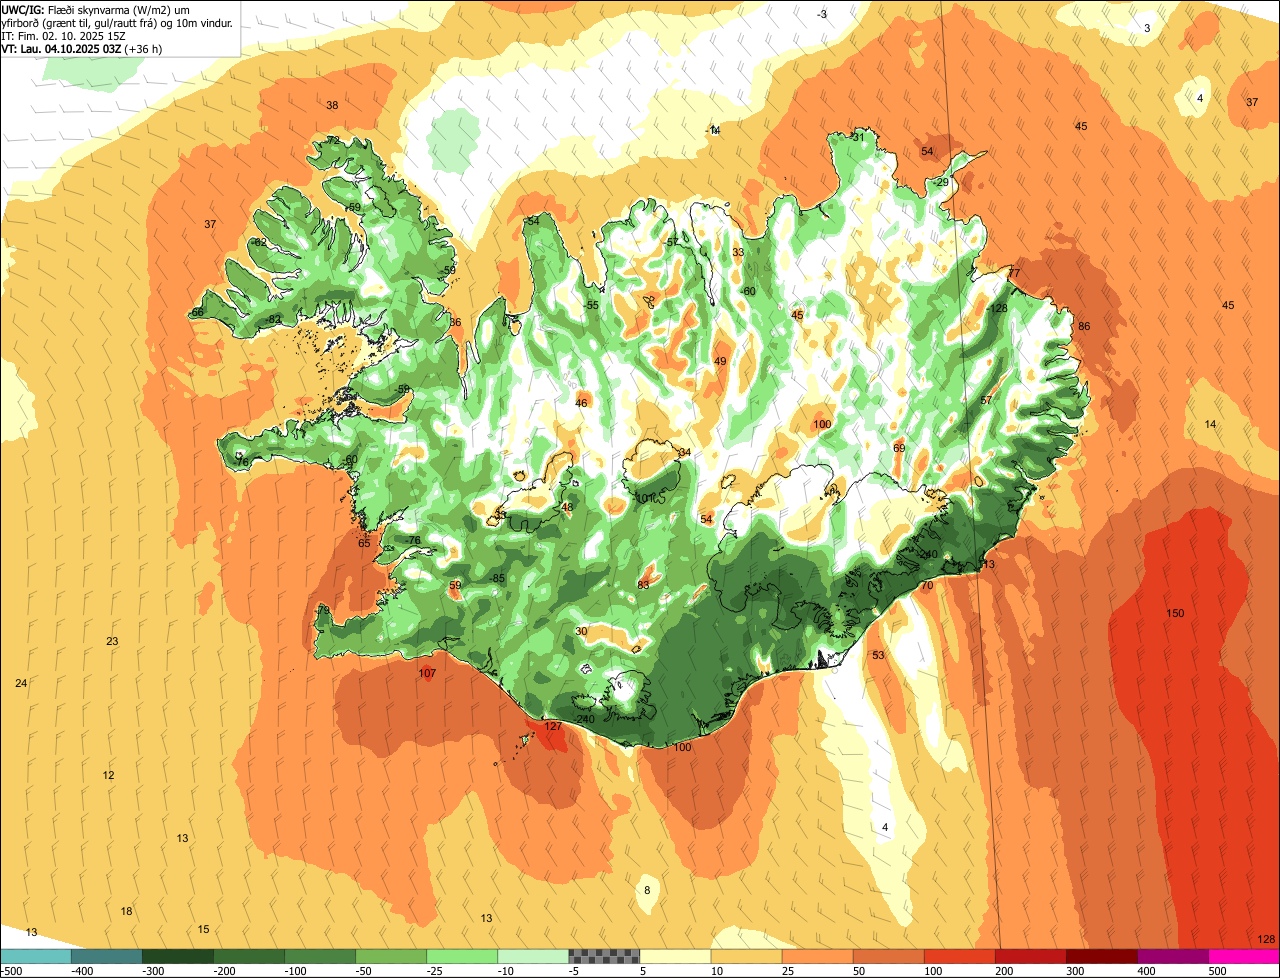The height and width of the screenshot is (978, 1280).
Task: Click the '-128' value in east Iceland
Action: [996, 308]
